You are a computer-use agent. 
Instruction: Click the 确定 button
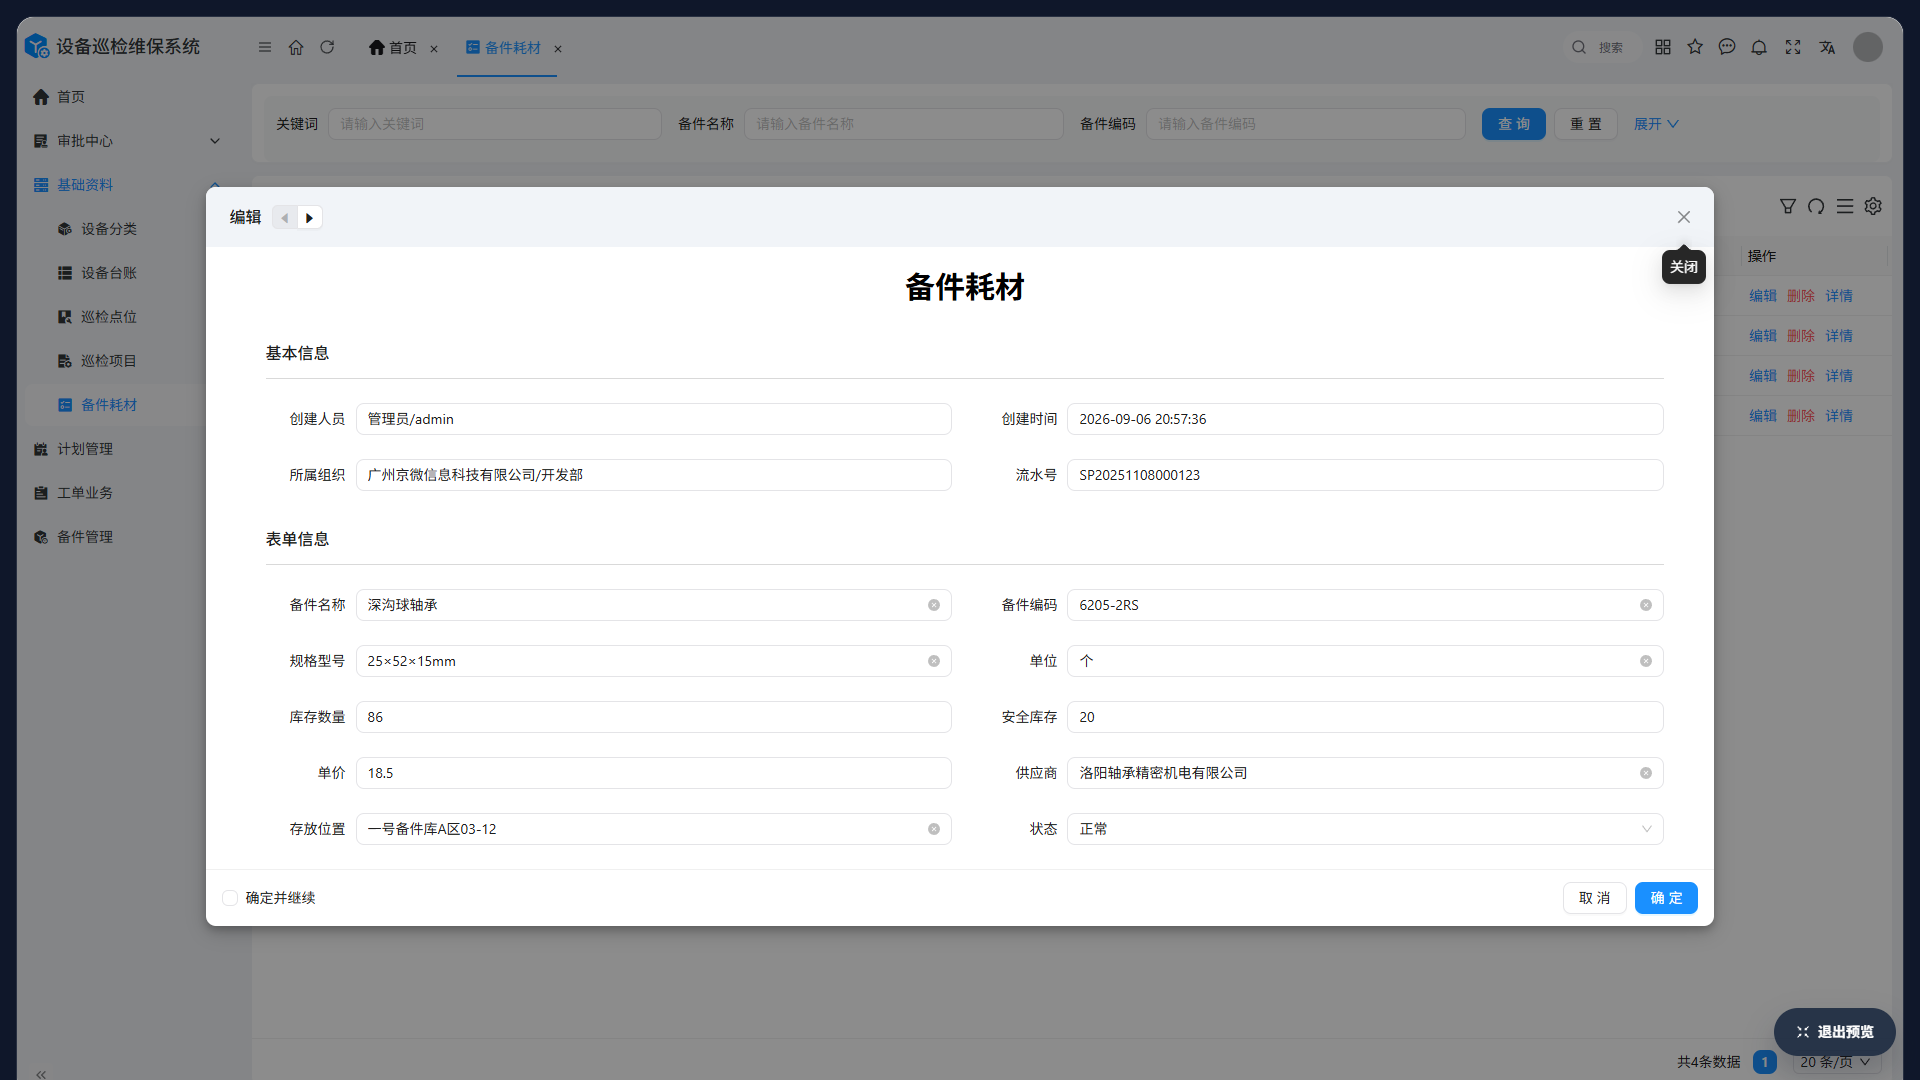[1666, 898]
